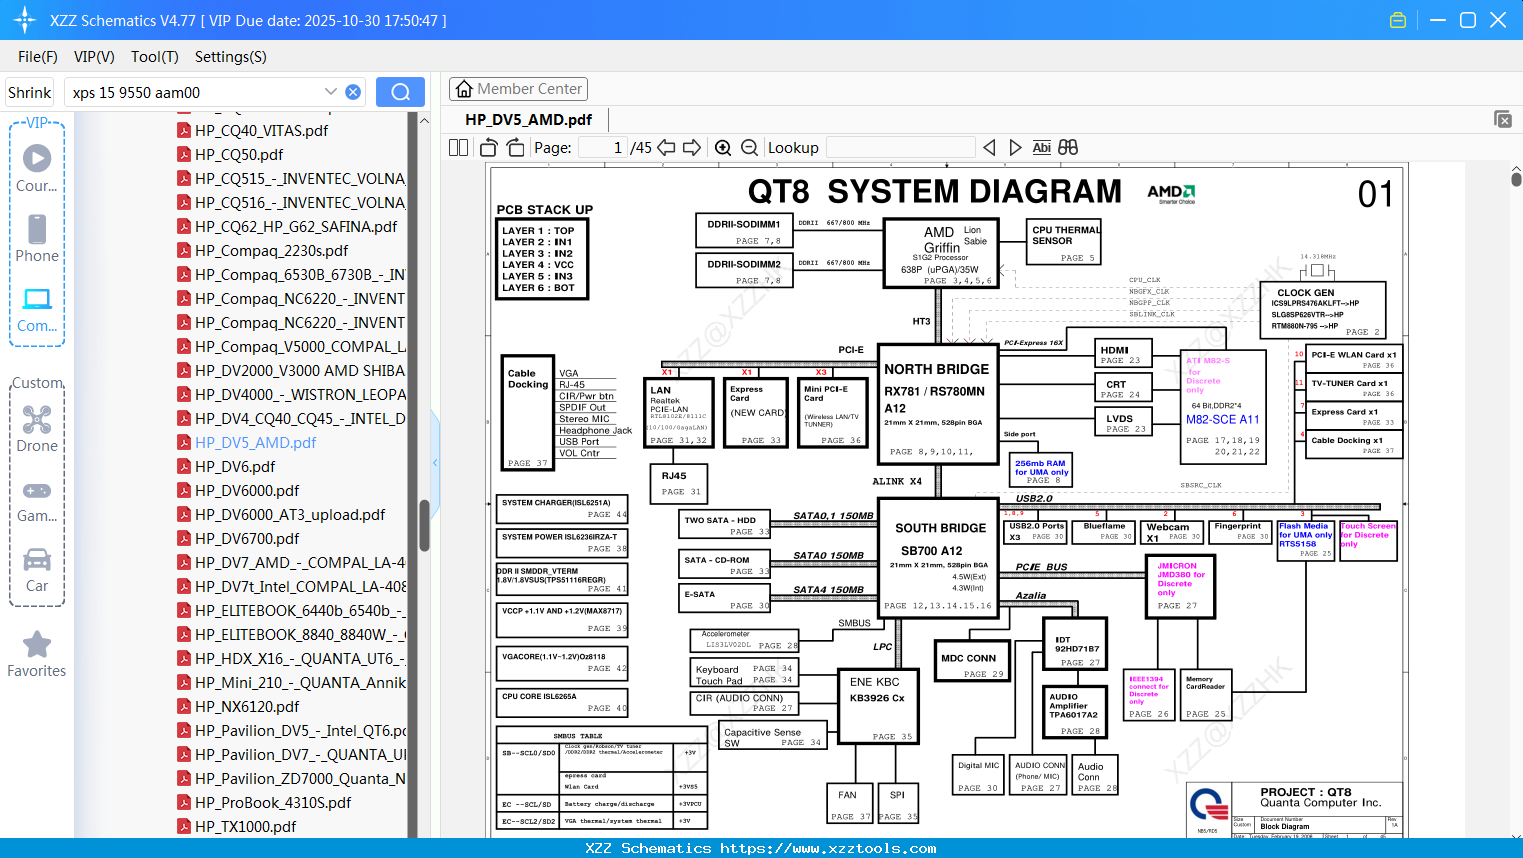Image resolution: width=1523 pixels, height=858 pixels.
Task: Toggle the Abi match-word option
Action: click(x=1041, y=147)
